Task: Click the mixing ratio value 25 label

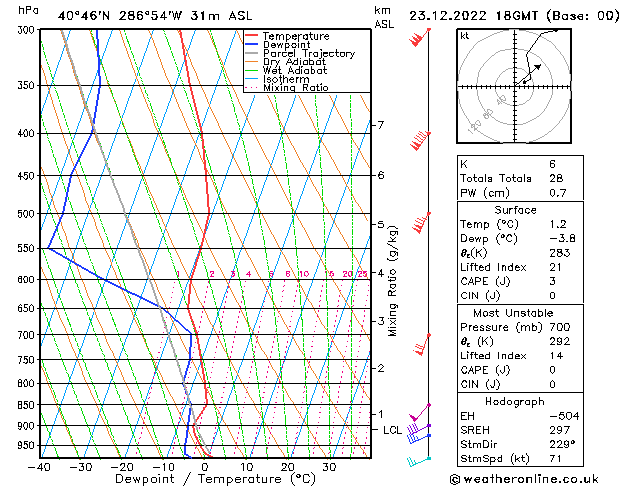Action: coord(362,274)
